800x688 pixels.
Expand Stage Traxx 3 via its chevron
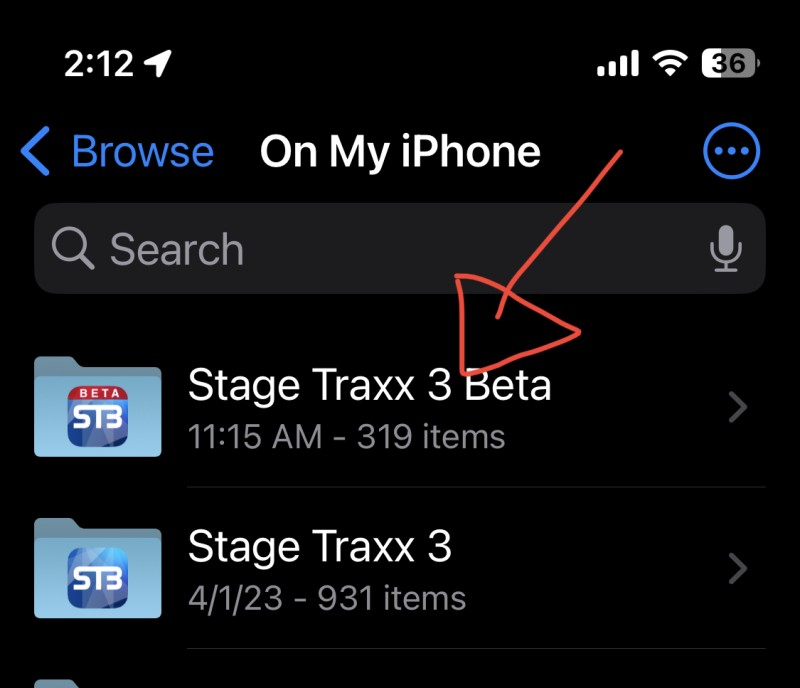point(738,568)
